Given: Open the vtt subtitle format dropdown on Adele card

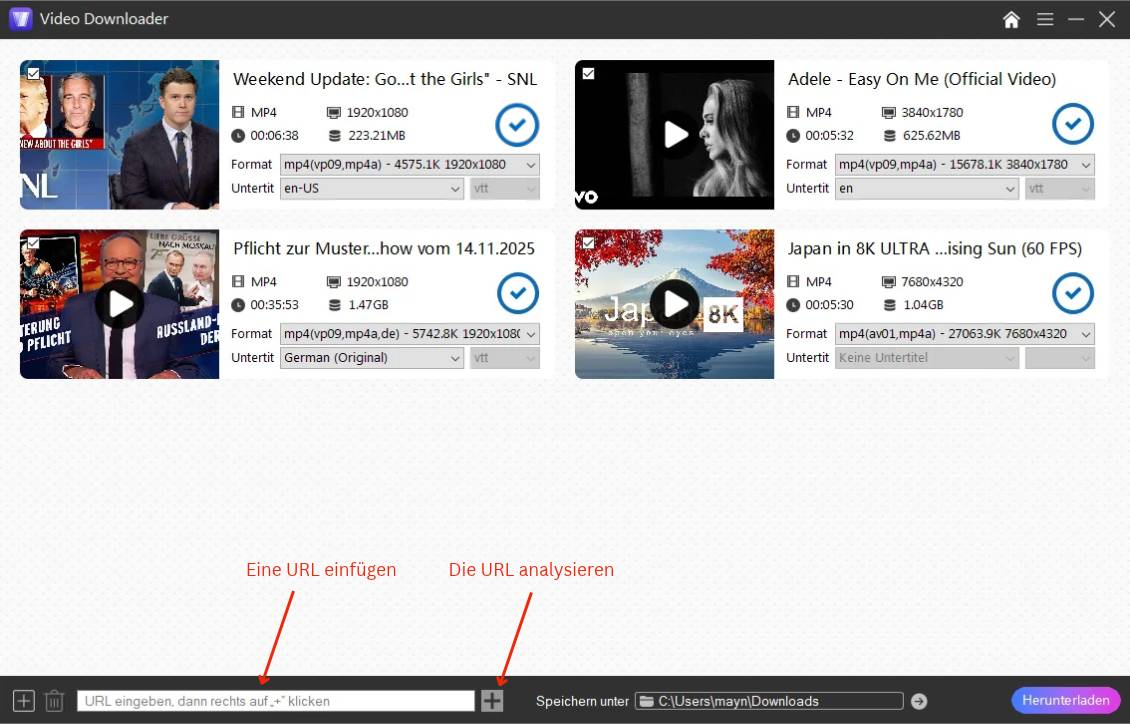Looking at the screenshot, I should [1059, 189].
